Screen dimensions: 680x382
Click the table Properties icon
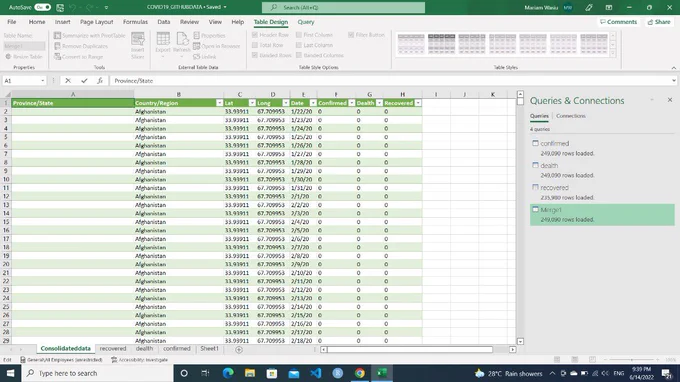point(196,36)
